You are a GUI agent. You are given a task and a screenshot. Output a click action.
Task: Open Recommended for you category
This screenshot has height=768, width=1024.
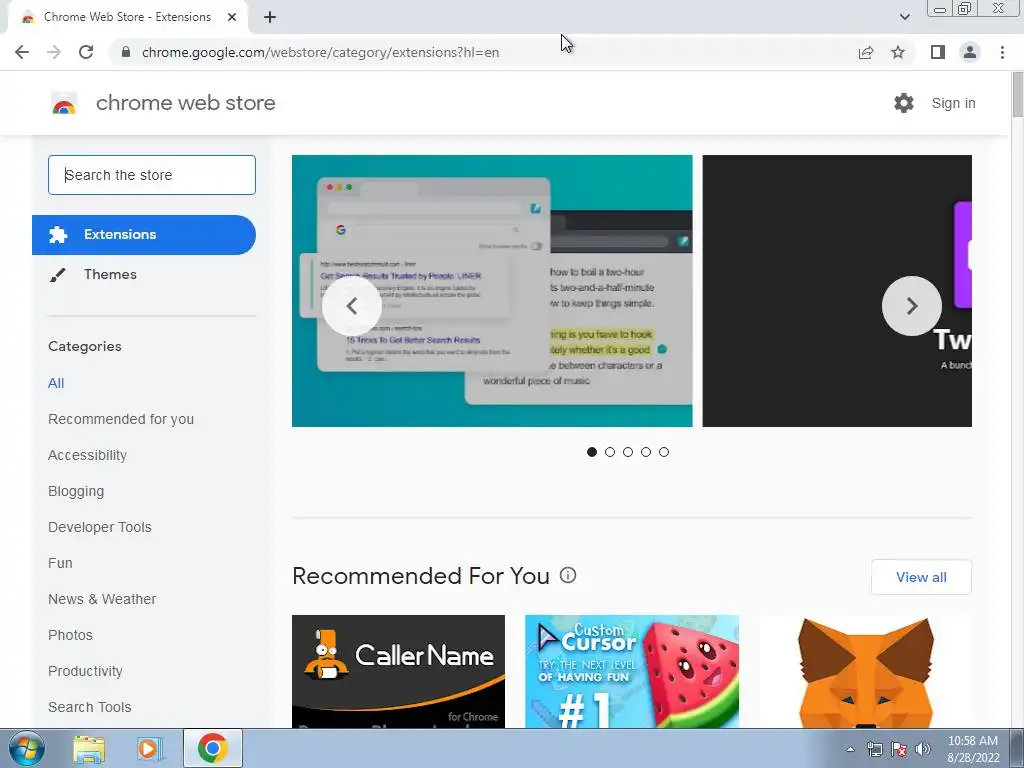click(121, 419)
